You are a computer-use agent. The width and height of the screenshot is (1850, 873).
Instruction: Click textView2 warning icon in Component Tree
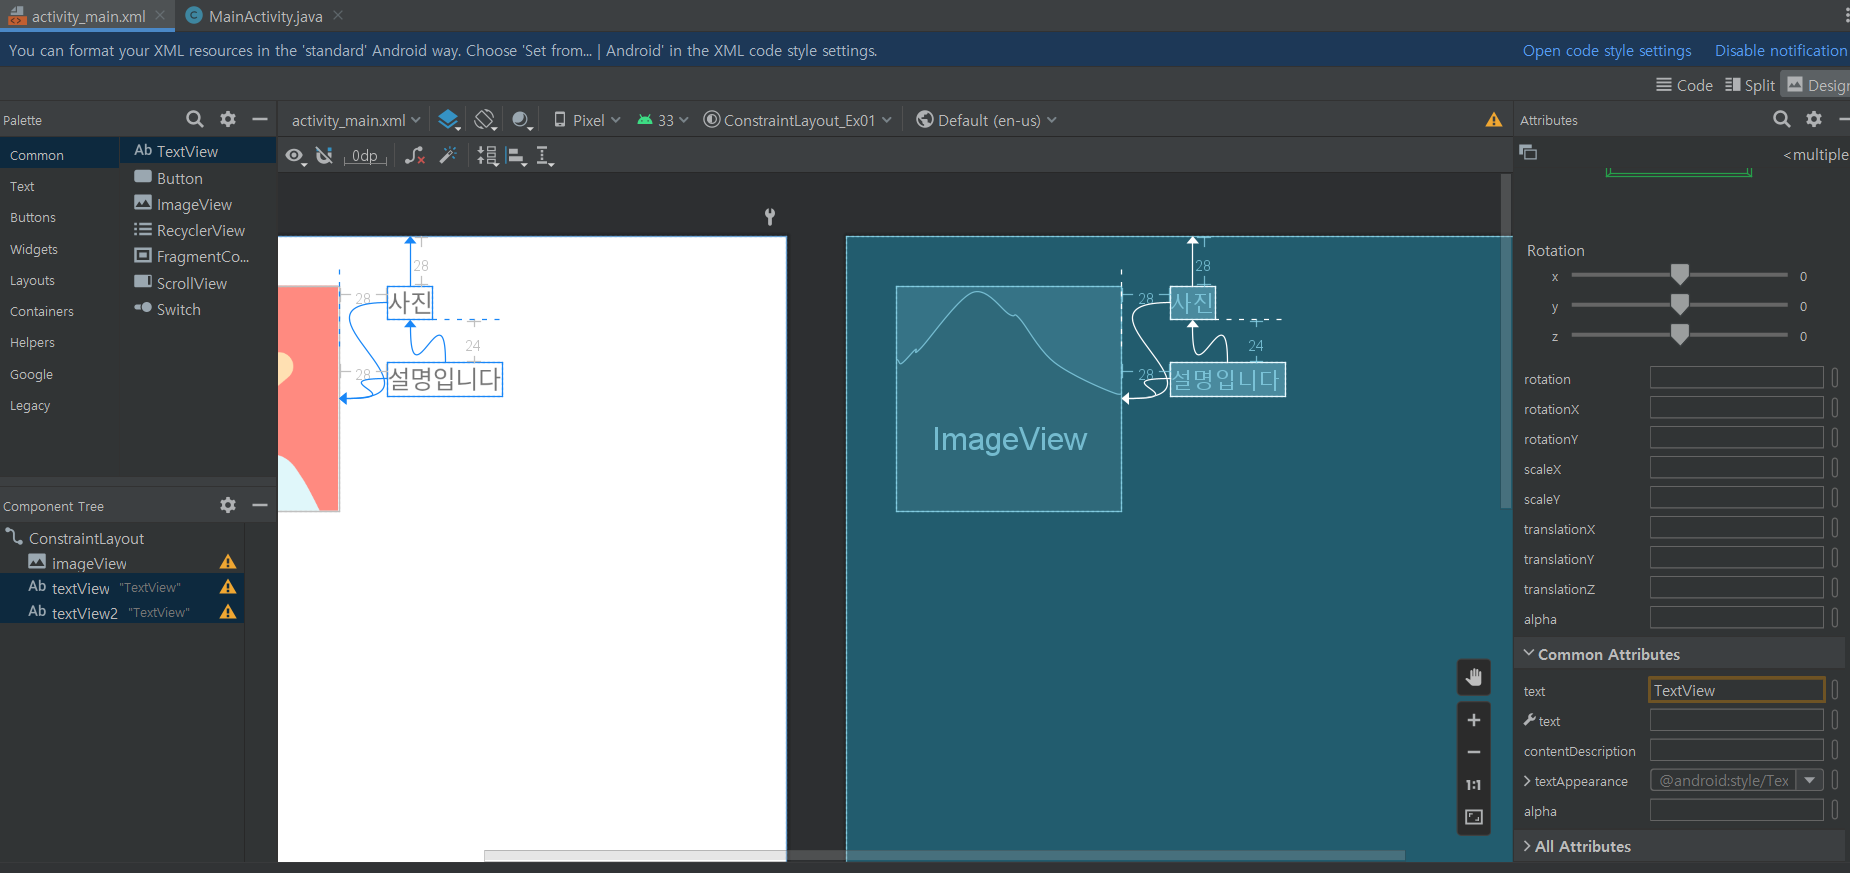coord(228,612)
